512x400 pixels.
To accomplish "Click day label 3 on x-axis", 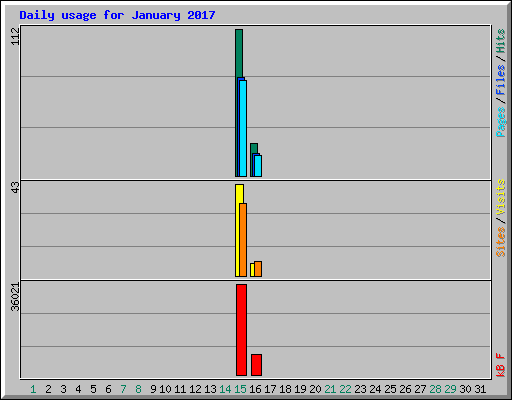I will (x=63, y=389).
